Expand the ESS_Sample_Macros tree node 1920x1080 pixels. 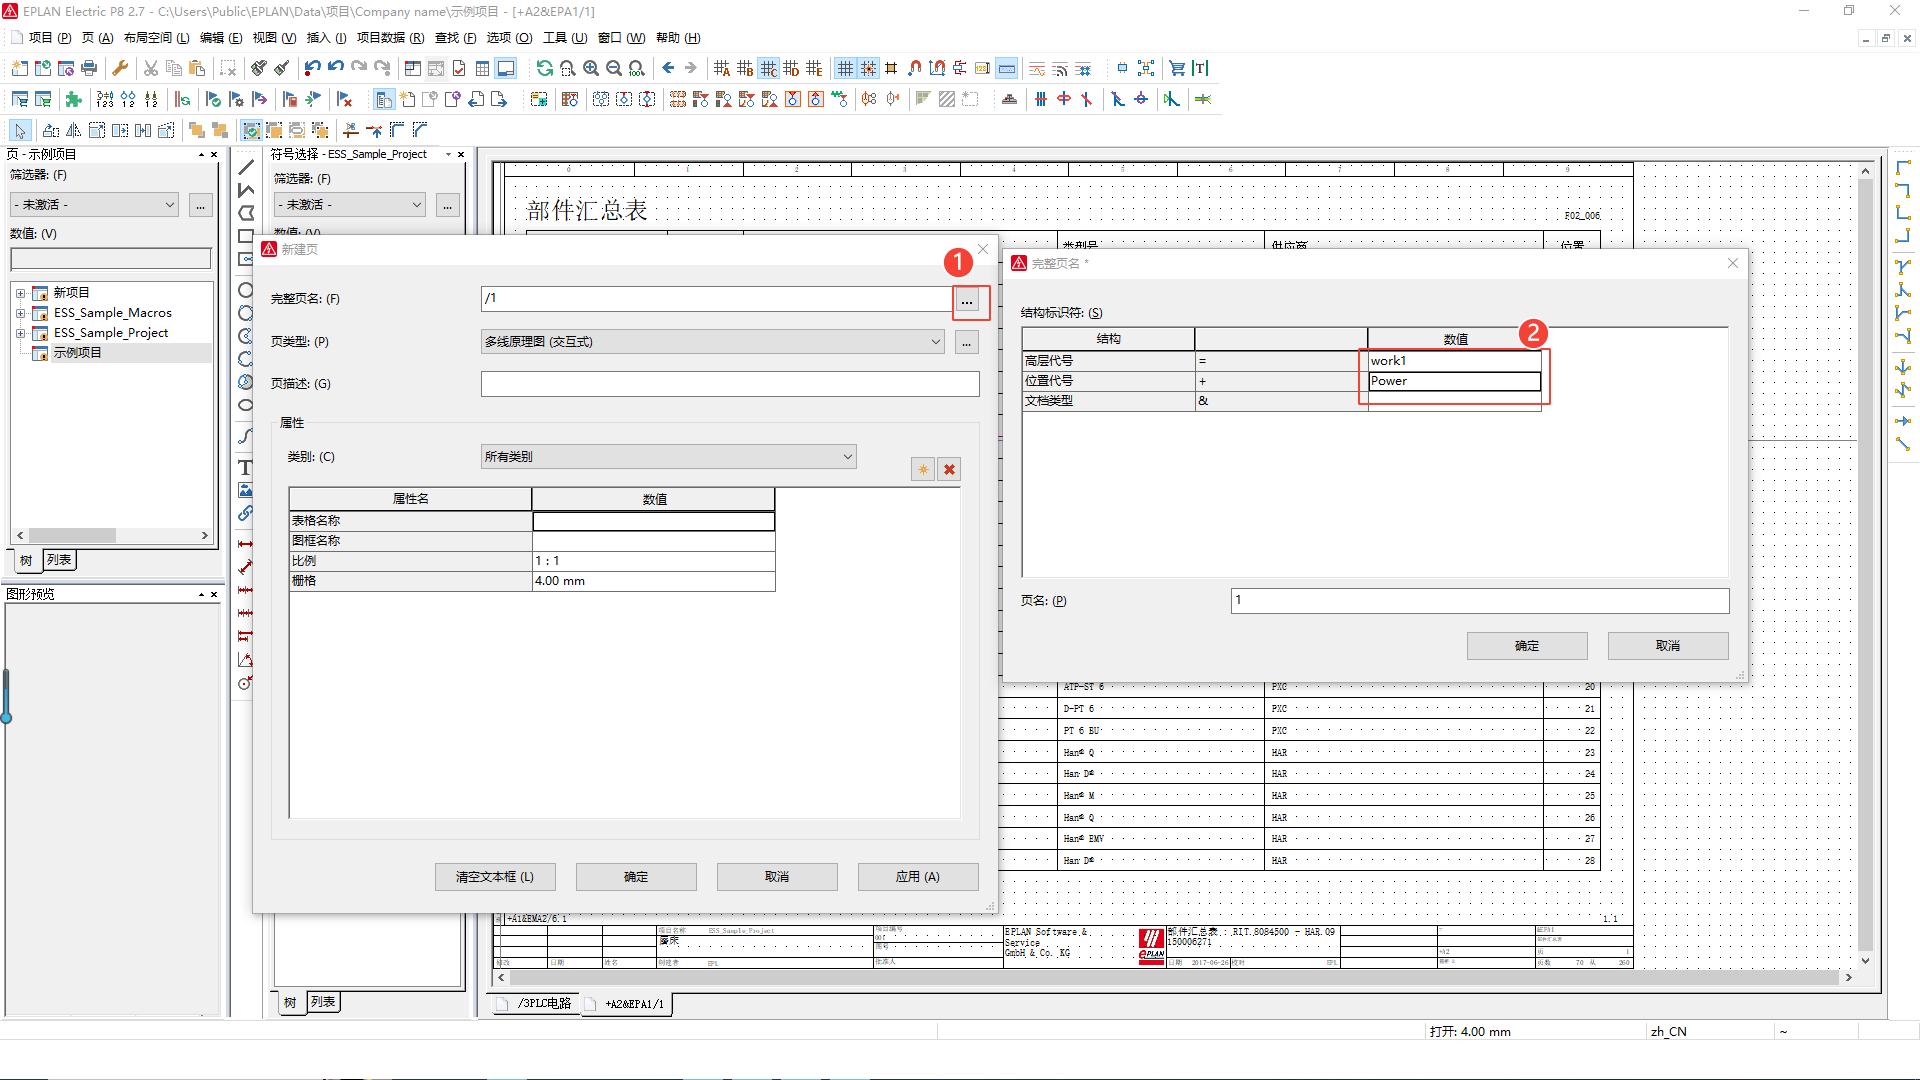pos(20,313)
